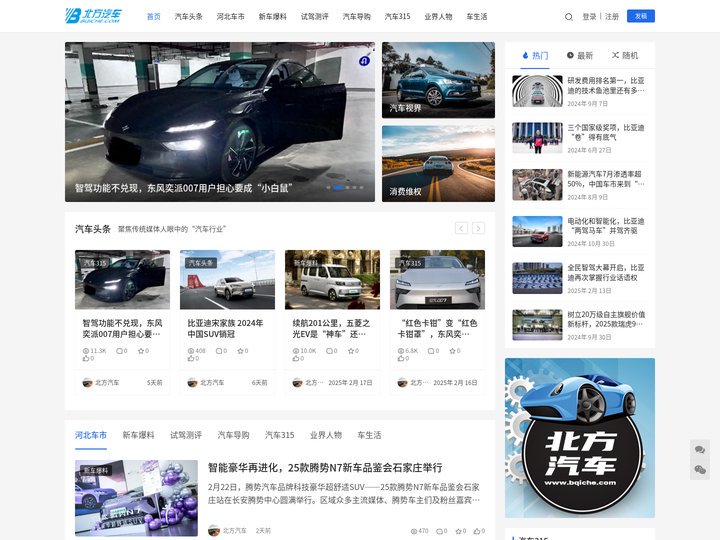The height and width of the screenshot is (540, 720).
Task: Select the 新车爆料 tab in lower section
Action: pyautogui.click(x=138, y=435)
